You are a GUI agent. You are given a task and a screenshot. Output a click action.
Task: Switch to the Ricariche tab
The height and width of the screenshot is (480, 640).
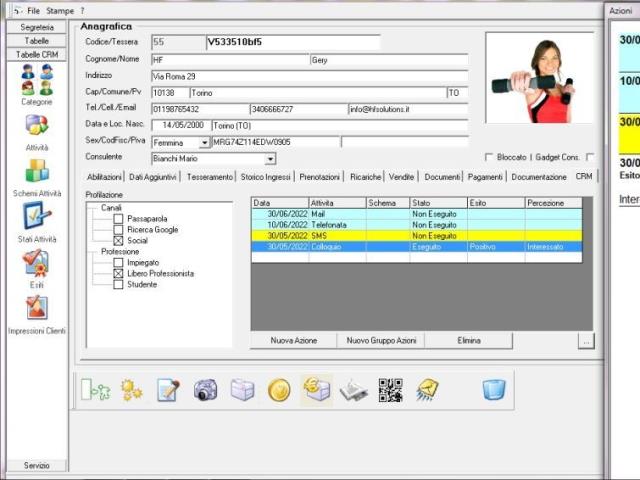pyautogui.click(x=366, y=177)
